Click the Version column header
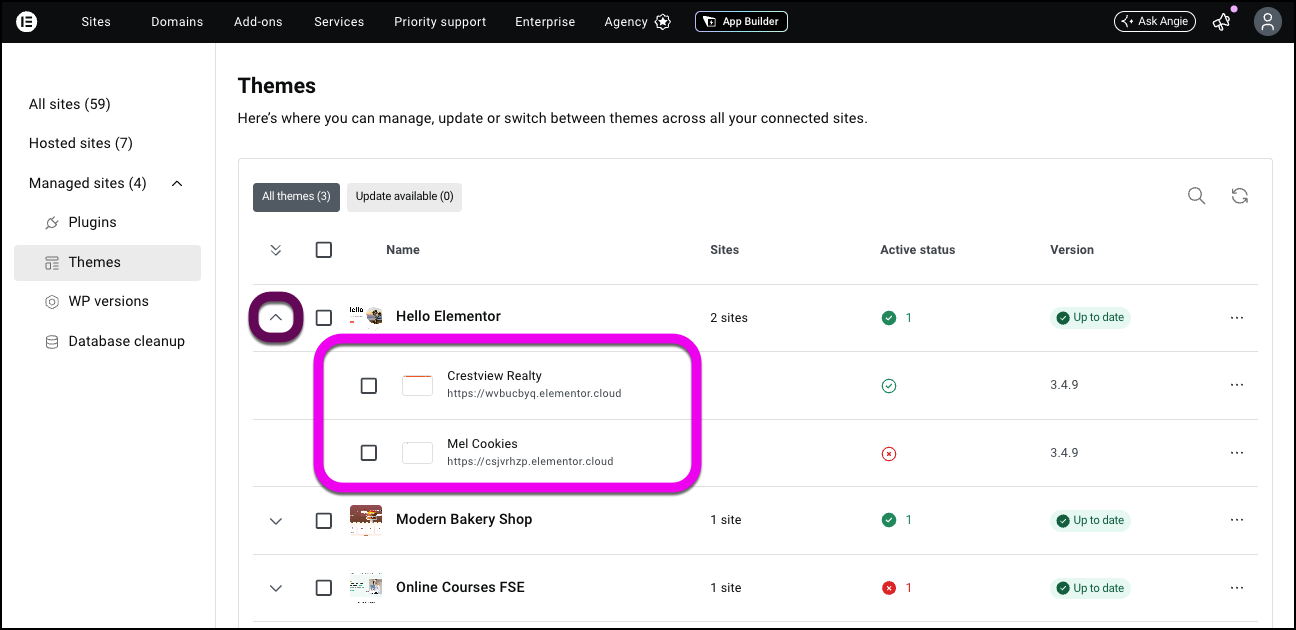Image resolution: width=1296 pixels, height=630 pixels. [1072, 250]
